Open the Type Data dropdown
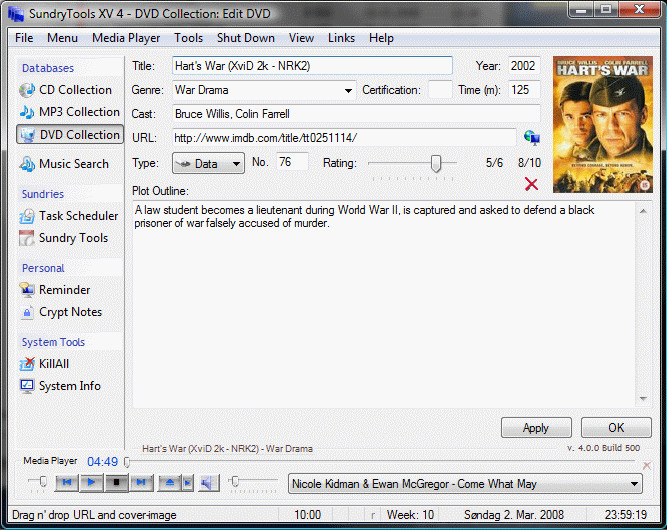 208,163
